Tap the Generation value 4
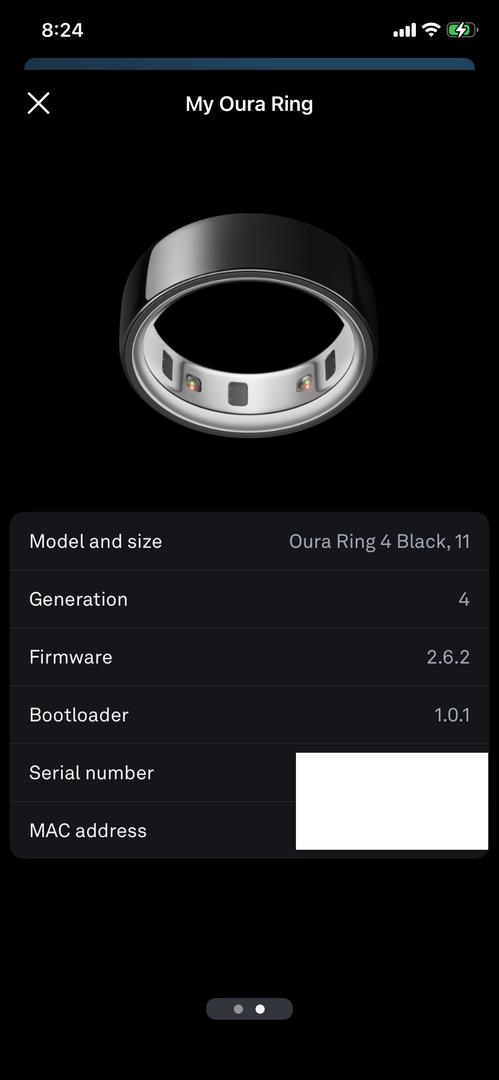This screenshot has height=1080, width=499. 464,599
